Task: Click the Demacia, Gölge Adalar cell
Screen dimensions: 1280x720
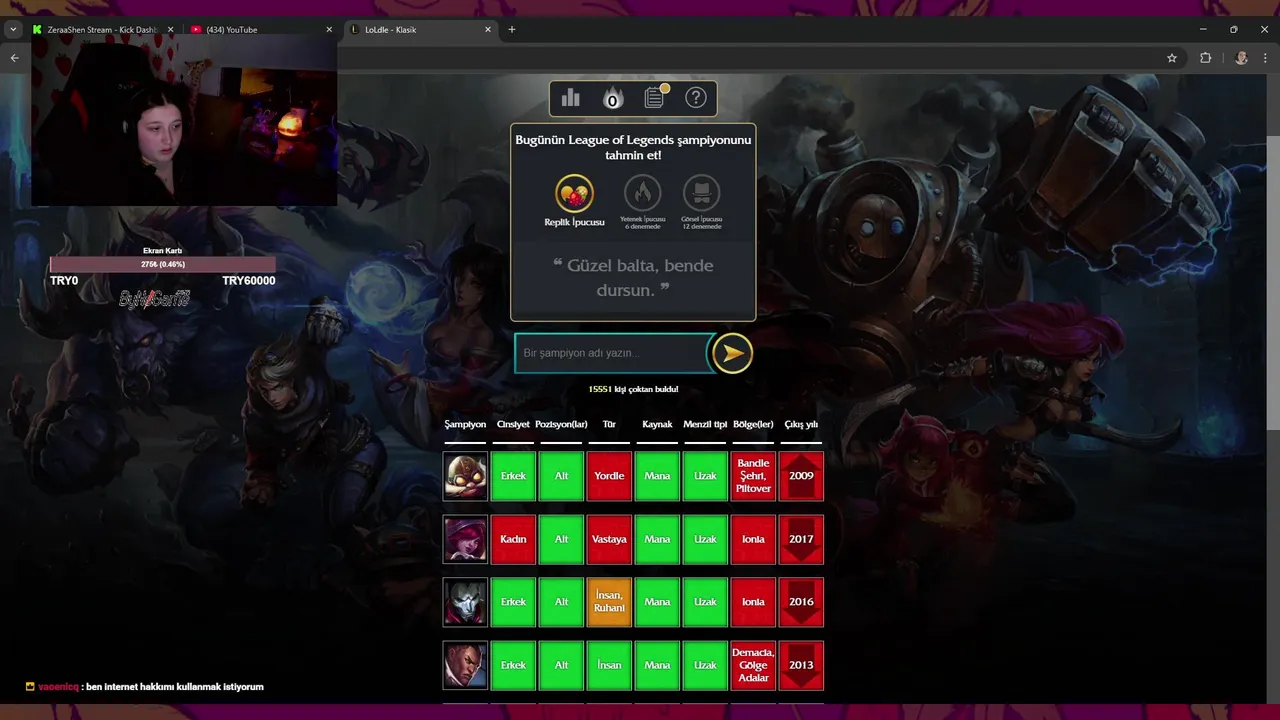Action: [753, 665]
